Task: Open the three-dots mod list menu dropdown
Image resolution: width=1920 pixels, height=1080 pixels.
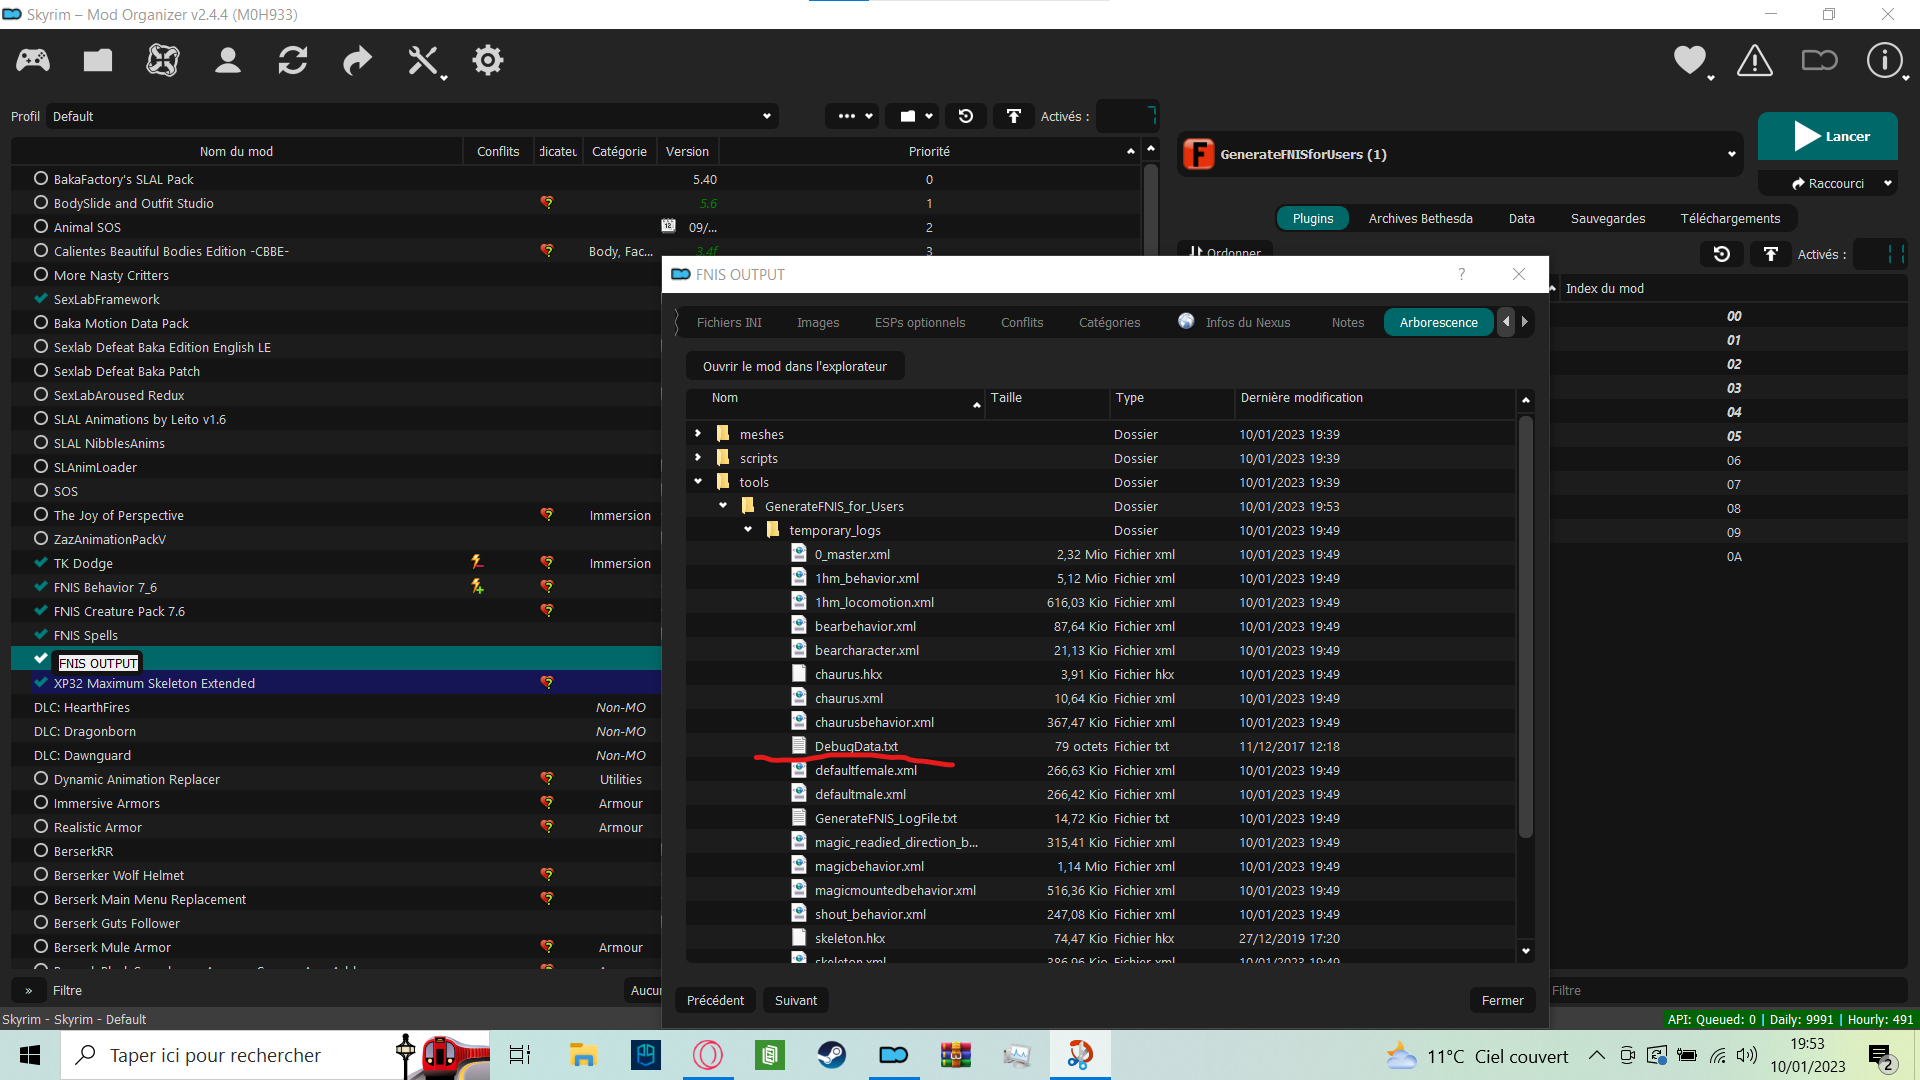Action: point(852,116)
